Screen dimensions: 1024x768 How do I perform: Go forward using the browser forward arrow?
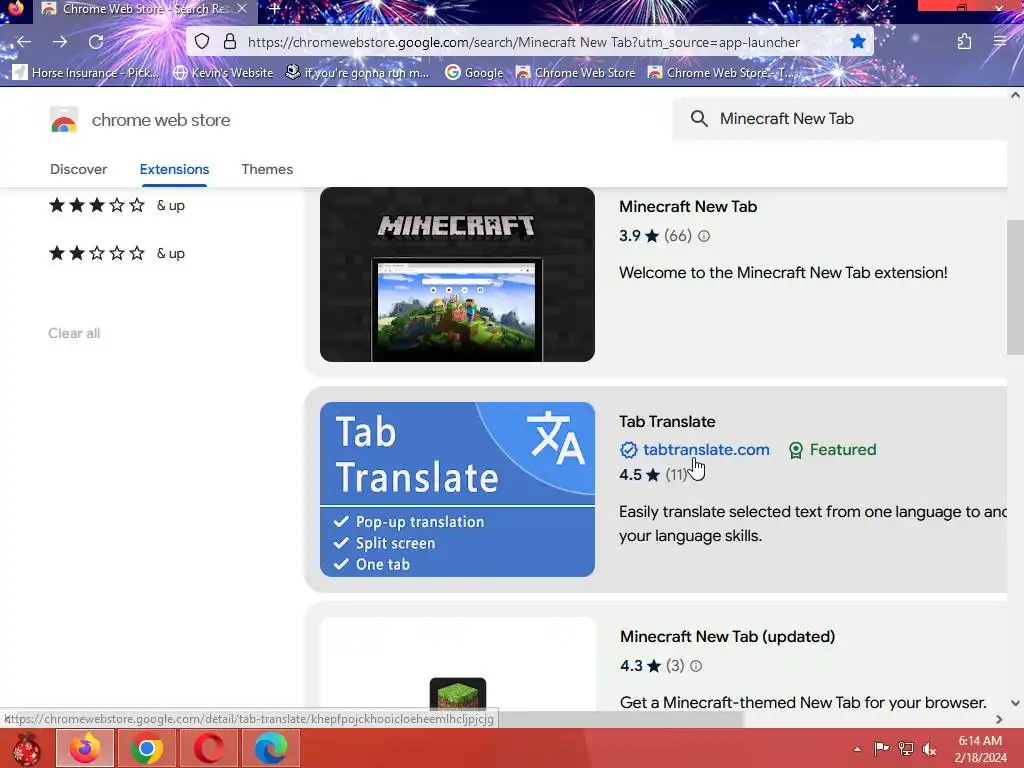pyautogui.click(x=60, y=42)
